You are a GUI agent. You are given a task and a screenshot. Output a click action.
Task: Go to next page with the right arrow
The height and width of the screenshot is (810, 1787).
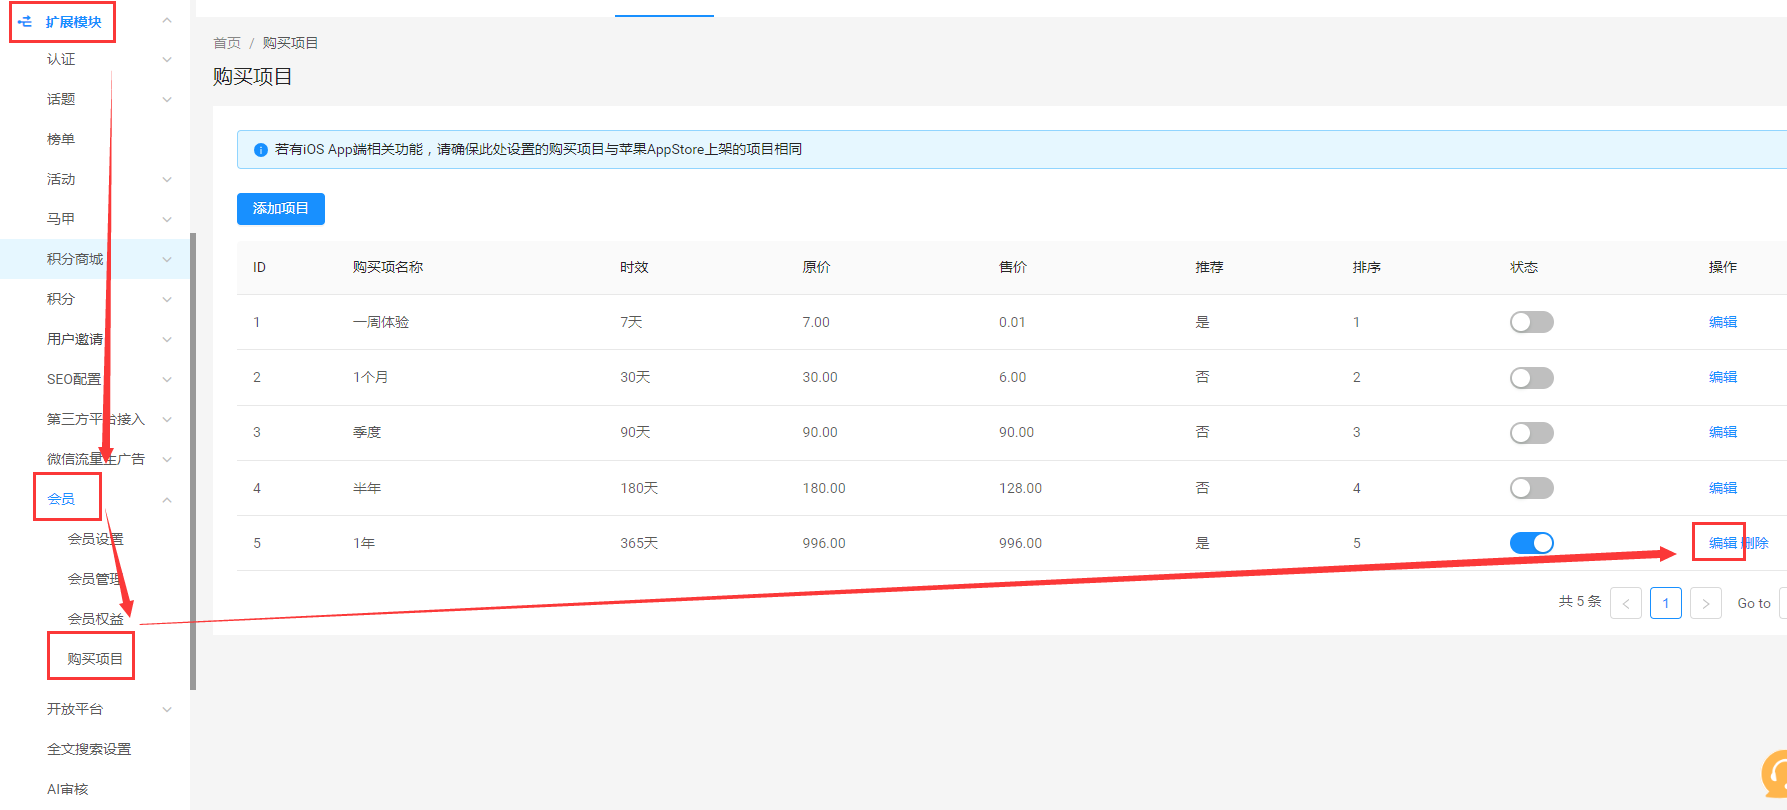tap(1706, 603)
